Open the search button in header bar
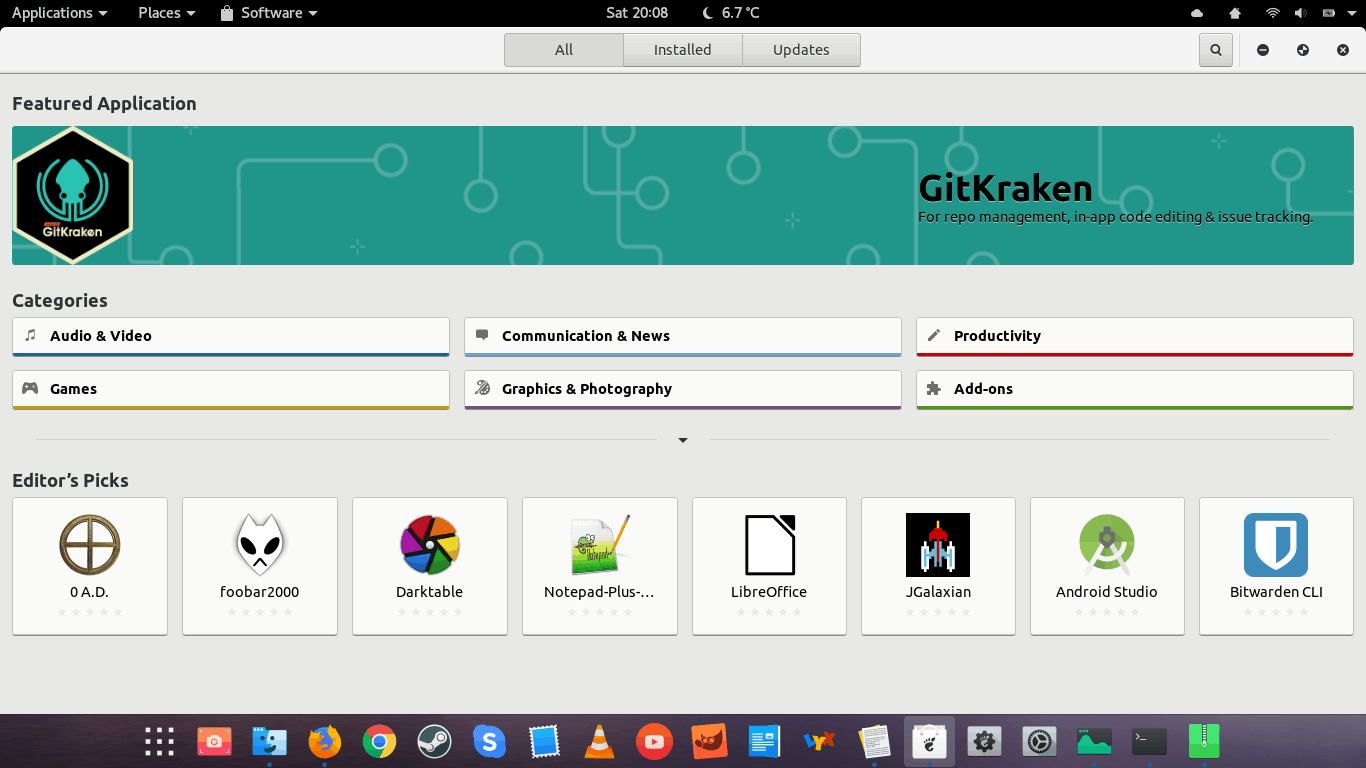This screenshot has height=768, width=1366. click(x=1215, y=50)
